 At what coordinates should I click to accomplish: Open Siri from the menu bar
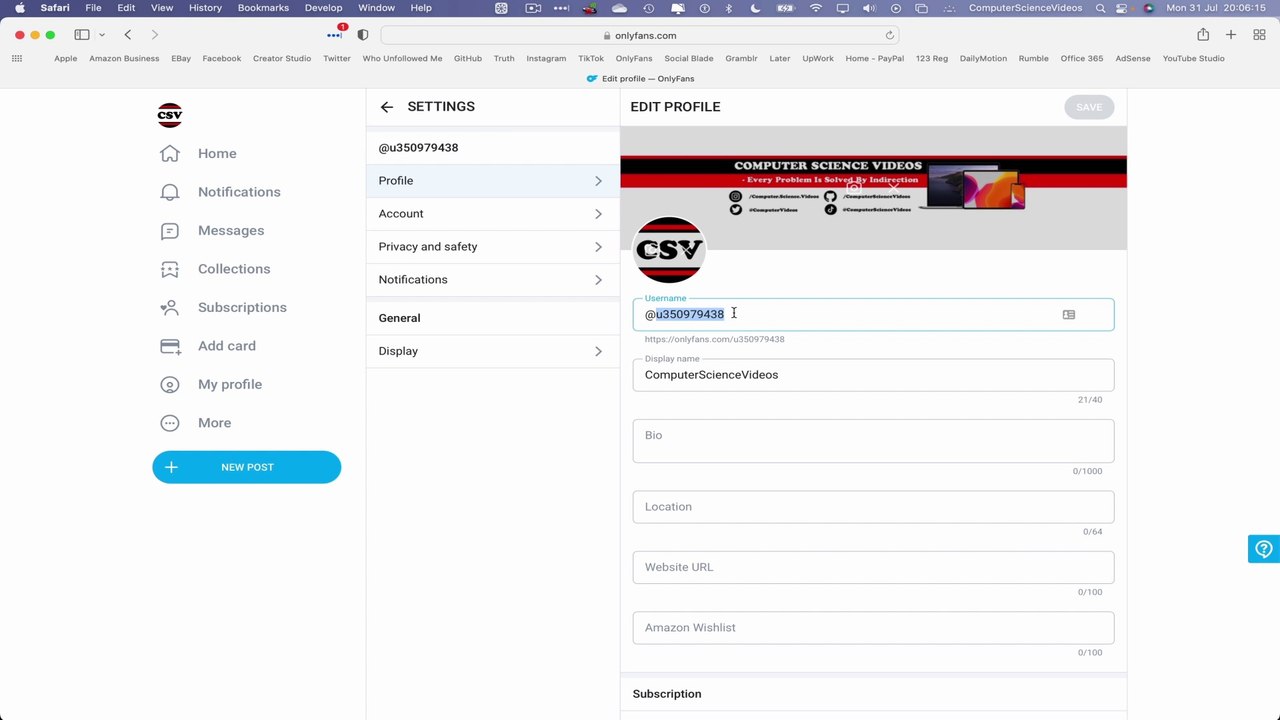click(1148, 8)
